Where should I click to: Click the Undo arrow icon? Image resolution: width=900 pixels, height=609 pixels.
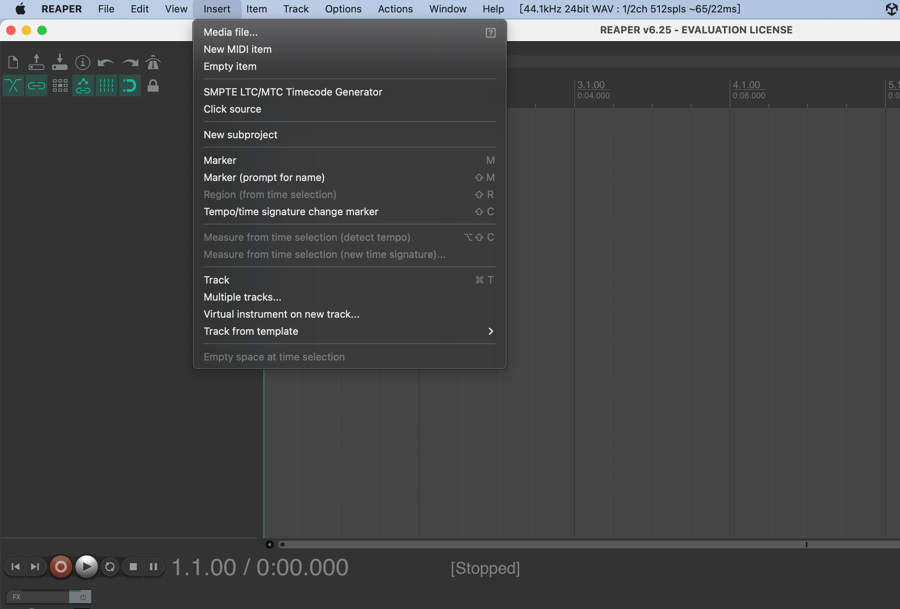point(106,63)
